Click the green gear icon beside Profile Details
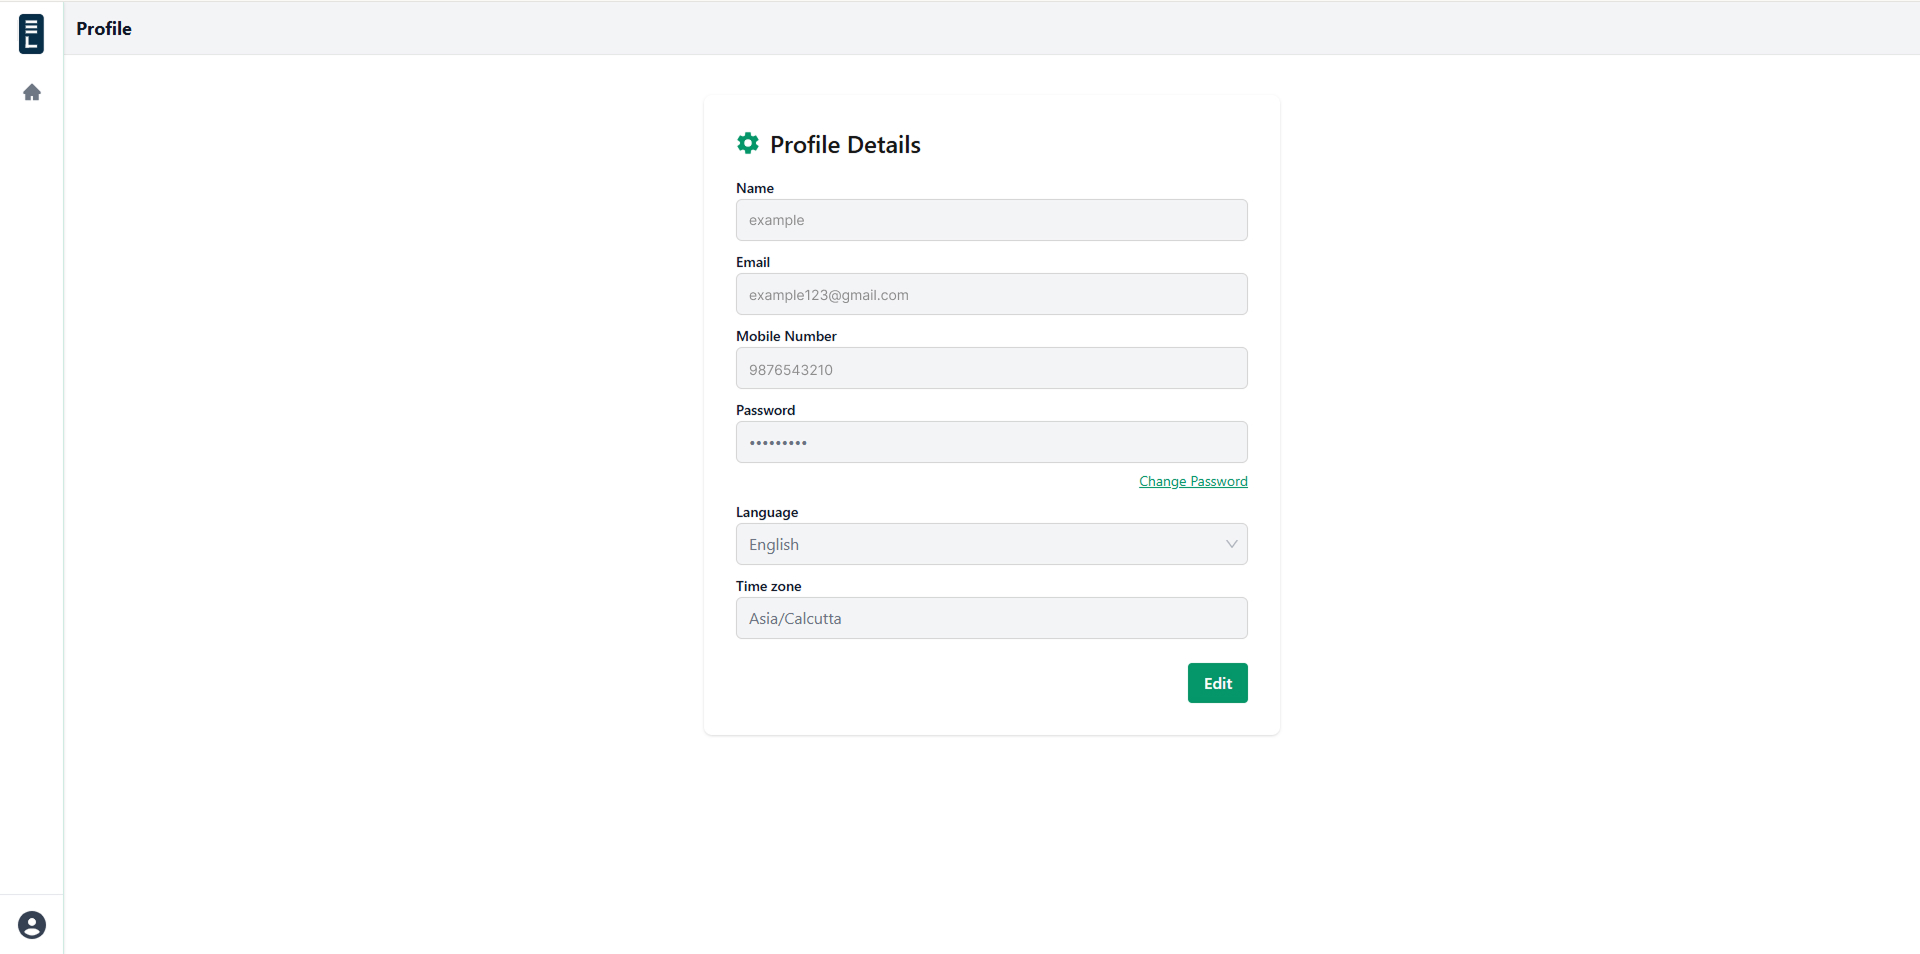Image resolution: width=1920 pixels, height=954 pixels. coord(748,143)
